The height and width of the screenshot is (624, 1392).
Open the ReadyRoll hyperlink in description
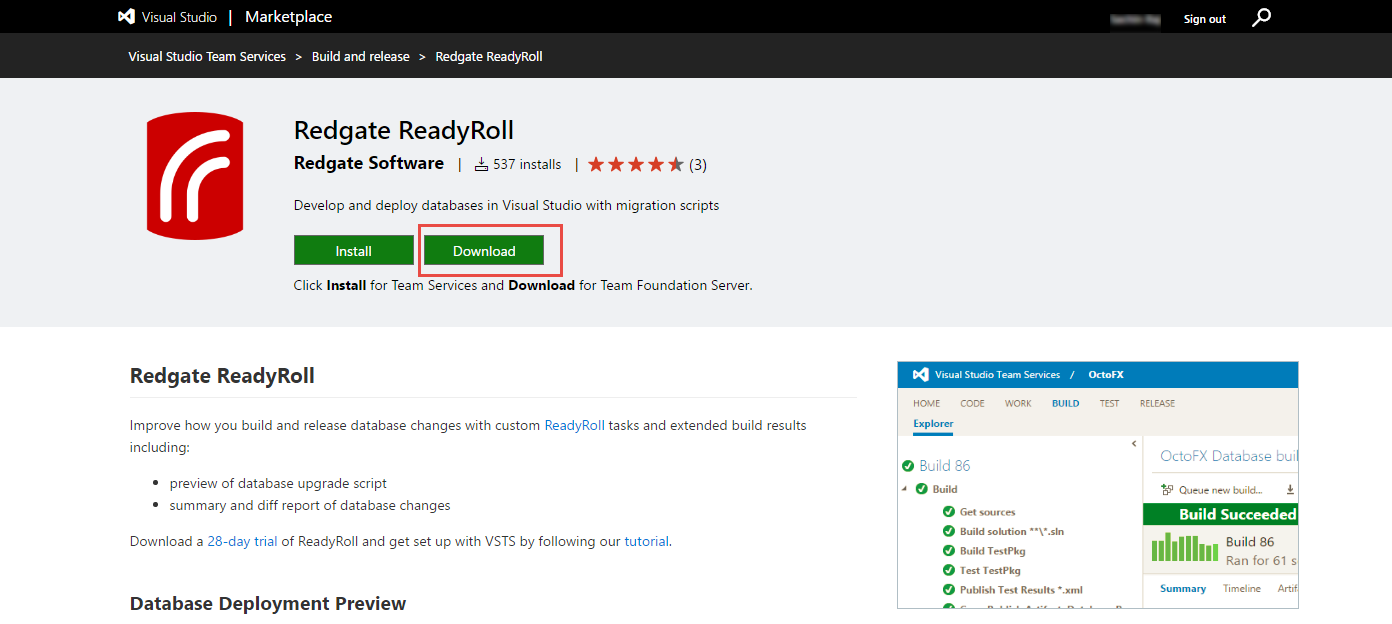[x=574, y=425]
